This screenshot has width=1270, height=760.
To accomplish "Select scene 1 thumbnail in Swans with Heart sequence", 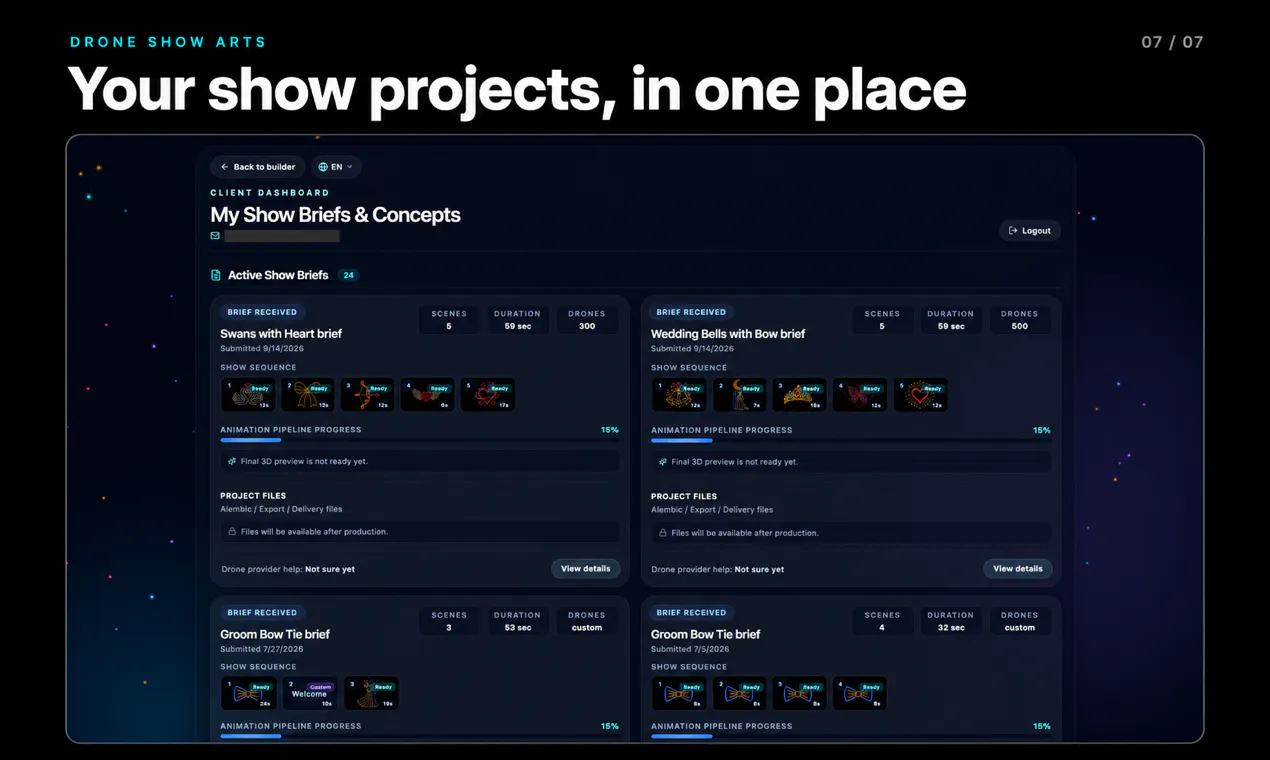I will pyautogui.click(x=247, y=395).
